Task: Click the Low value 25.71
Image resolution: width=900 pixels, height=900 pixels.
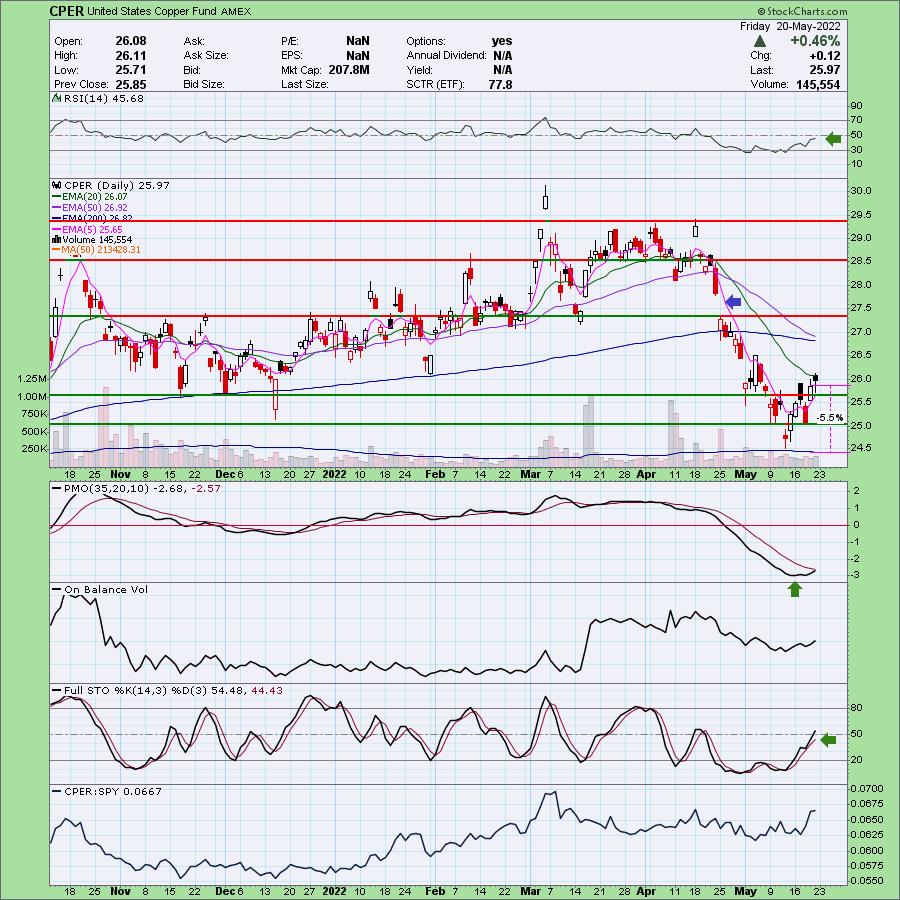Action: click(131, 70)
